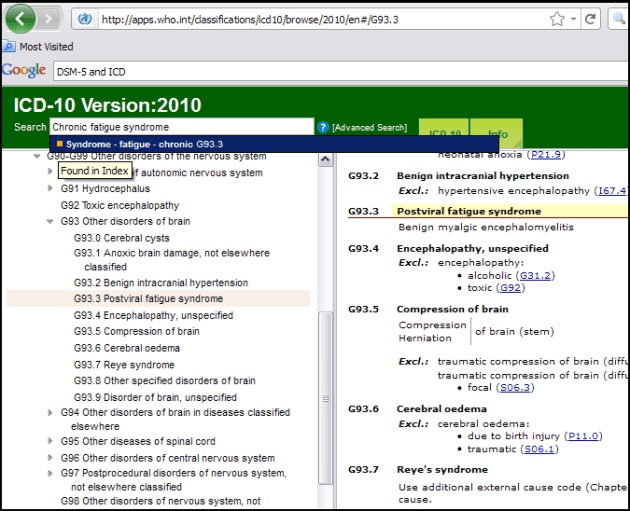630x511 pixels.
Task: Click the Most Visited bookmarks icon
Action: click(x=9, y=46)
